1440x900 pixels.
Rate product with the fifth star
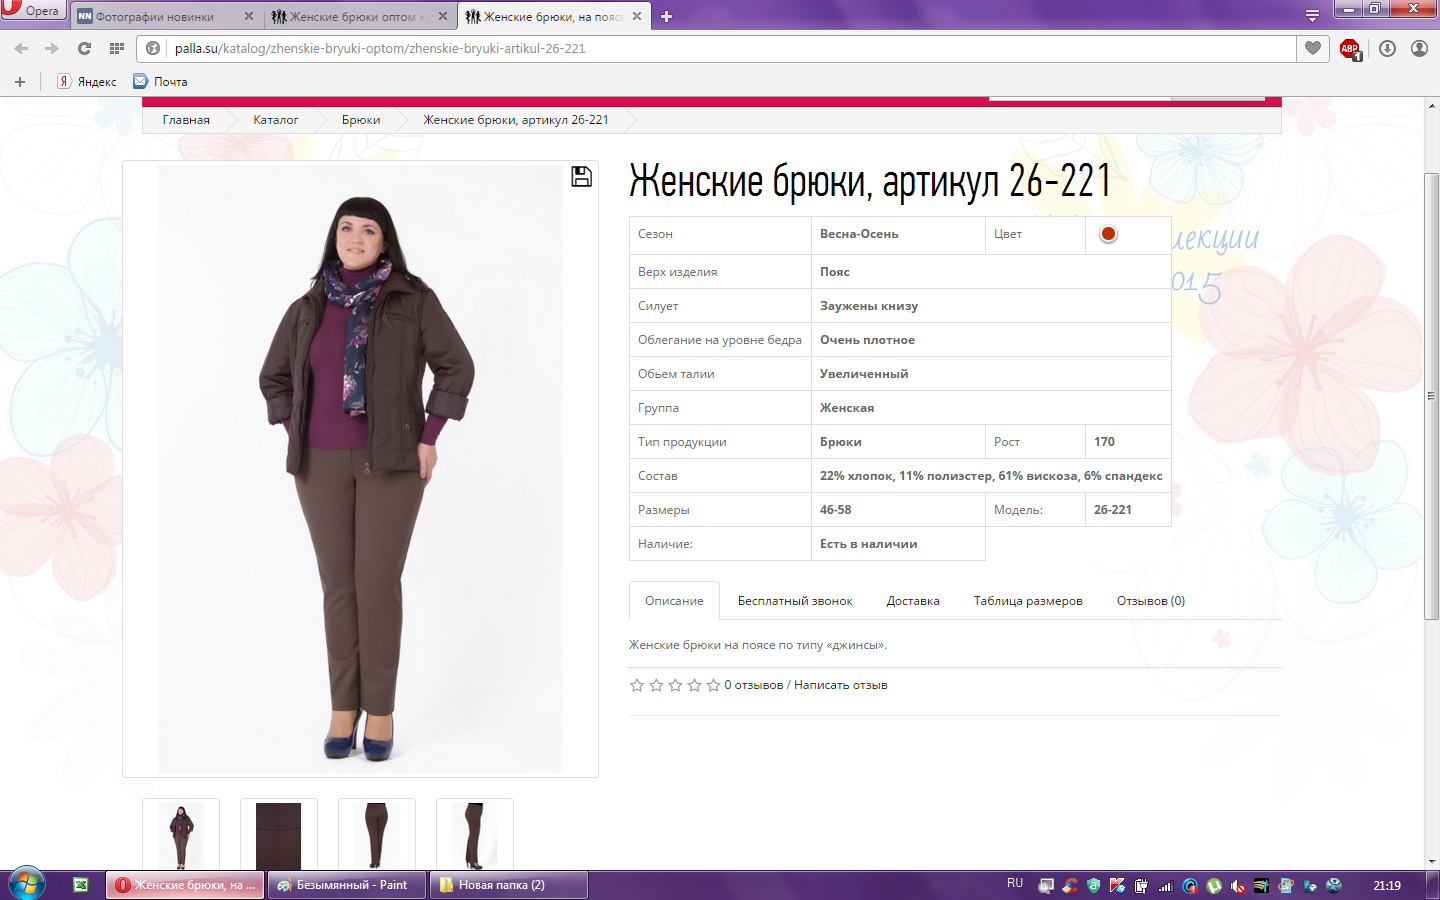(713, 685)
